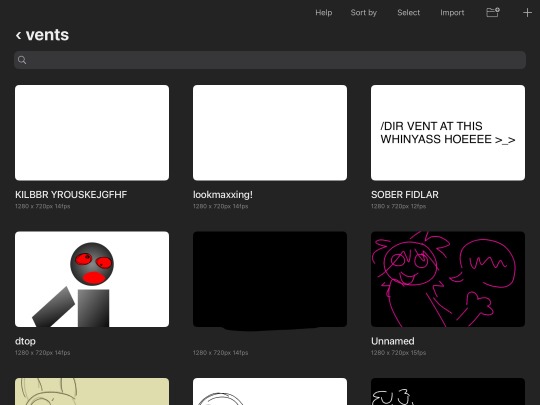Image resolution: width=540 pixels, height=405 pixels.
Task: Click the vents folder title
Action: tap(47, 35)
